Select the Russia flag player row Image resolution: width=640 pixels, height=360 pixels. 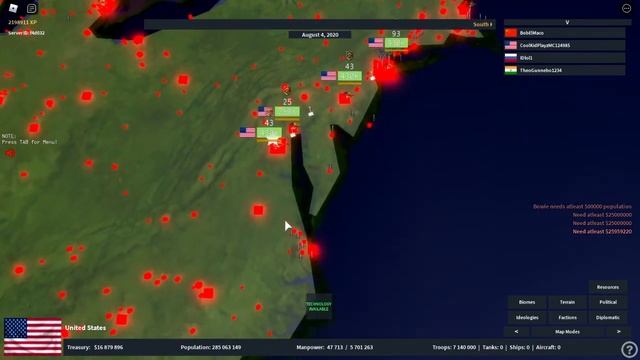point(565,58)
